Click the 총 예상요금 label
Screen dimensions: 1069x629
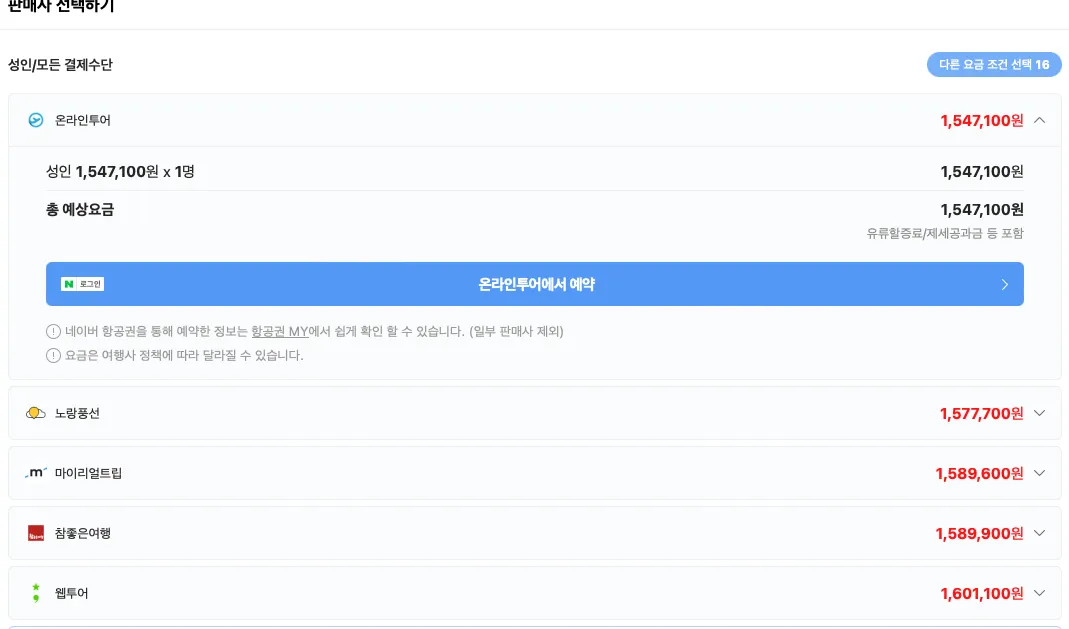pos(80,209)
